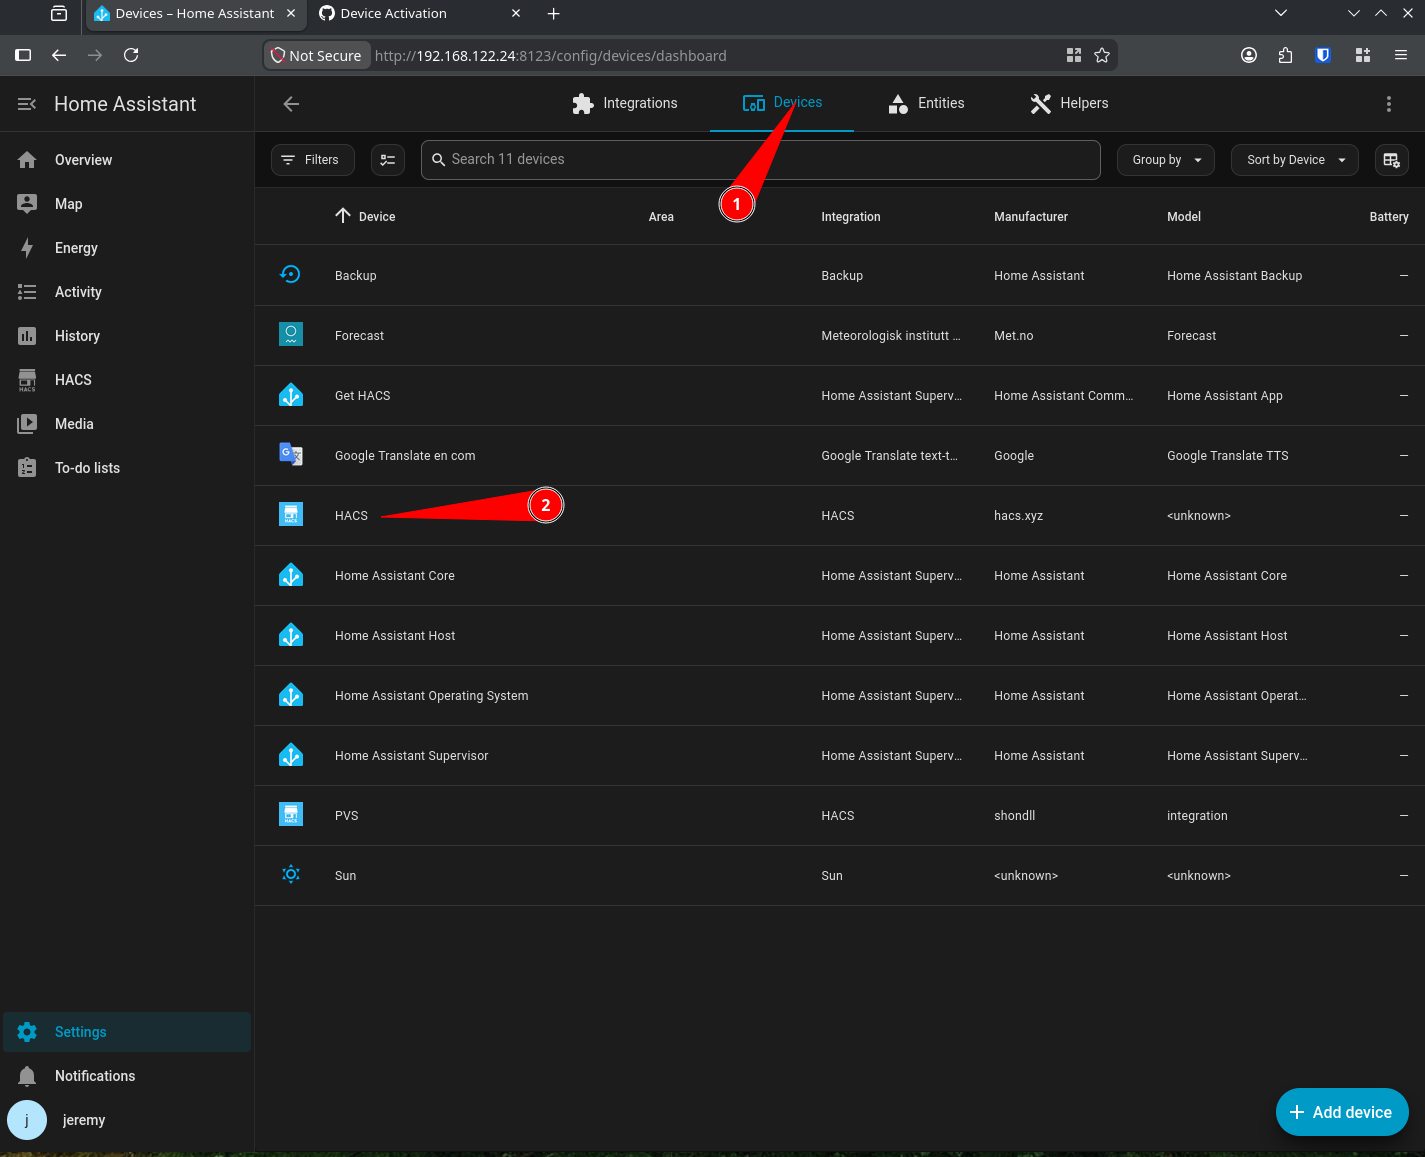Click the Home Assistant Host device icon
Viewport: 1425px width, 1157px height.
pyautogui.click(x=291, y=635)
